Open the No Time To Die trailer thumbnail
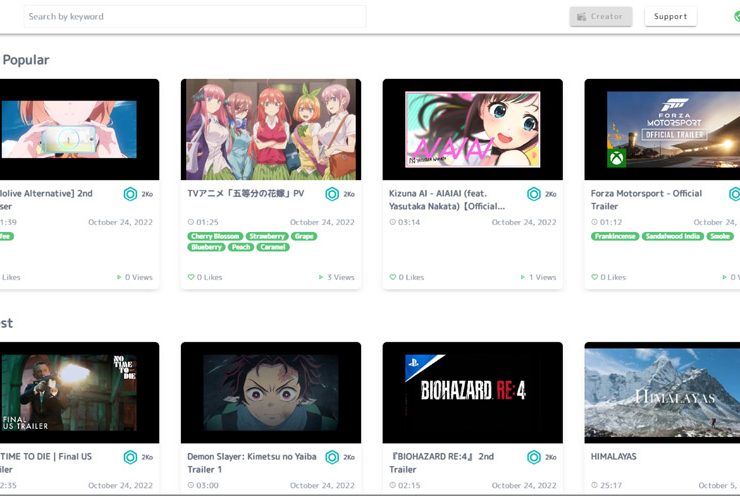This screenshot has width=740, height=496. (79, 393)
